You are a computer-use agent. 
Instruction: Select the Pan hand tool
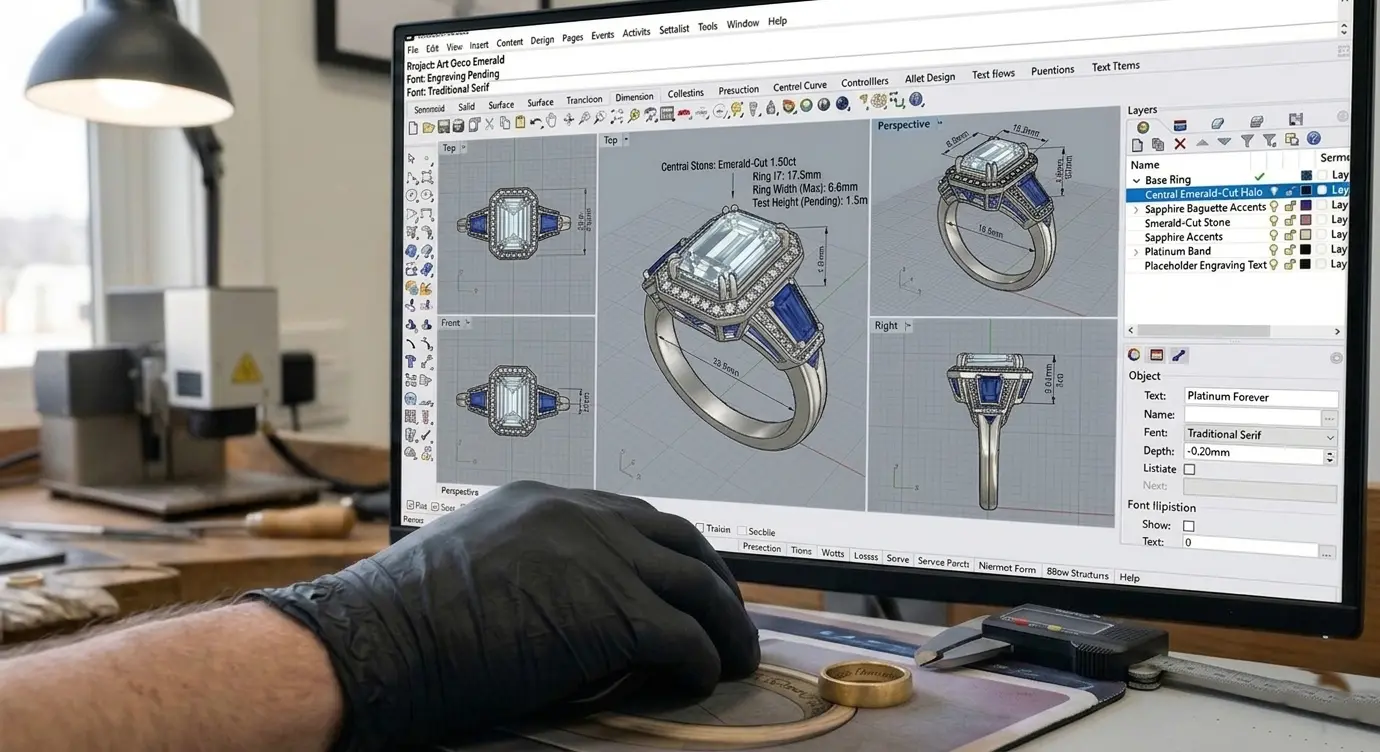pyautogui.click(x=552, y=121)
